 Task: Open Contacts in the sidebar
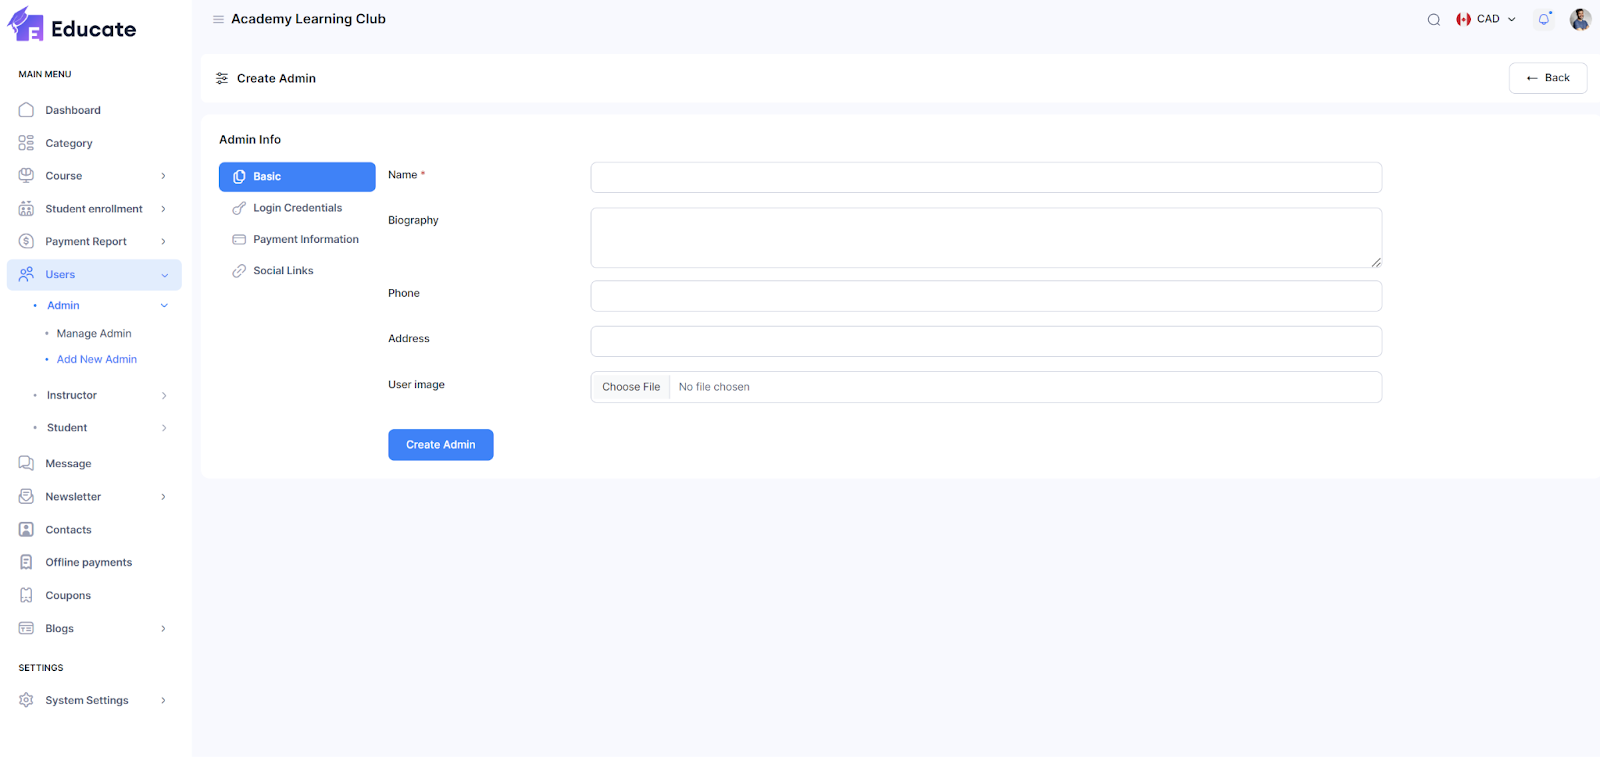point(68,530)
